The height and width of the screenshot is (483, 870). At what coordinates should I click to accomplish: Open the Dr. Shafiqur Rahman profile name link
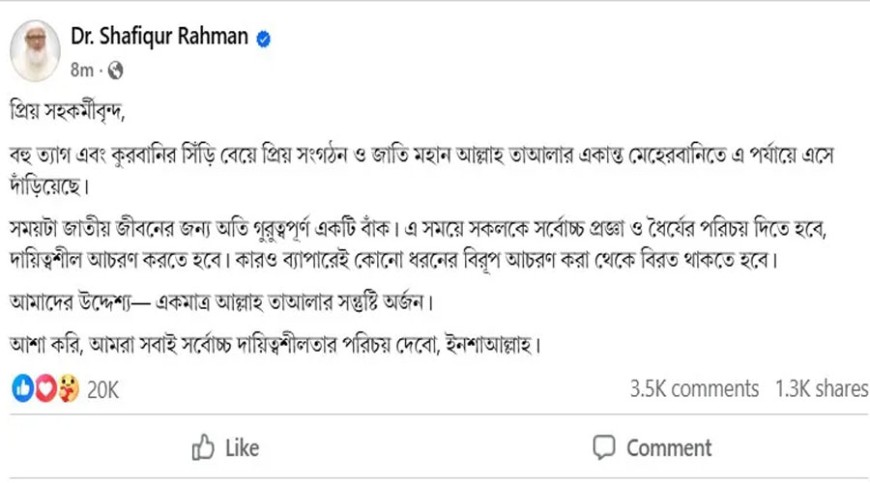click(x=159, y=38)
